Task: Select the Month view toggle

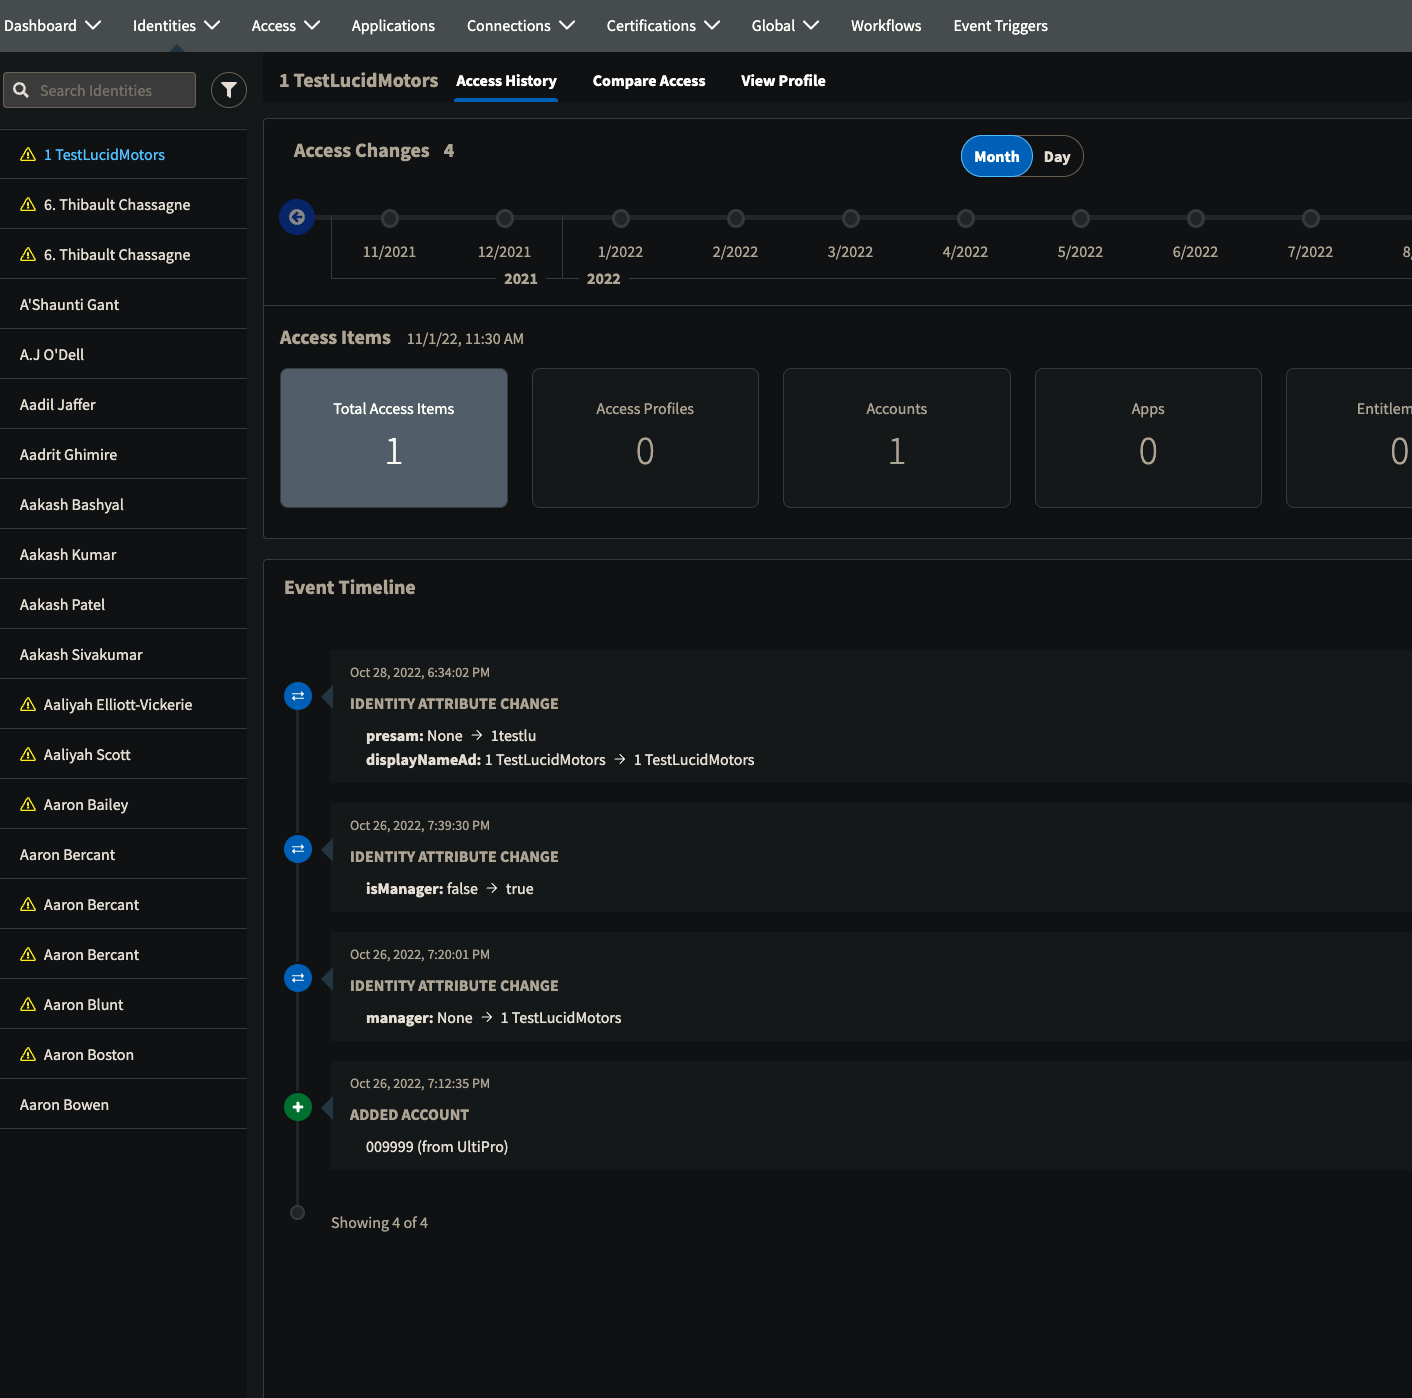Action: click(x=997, y=156)
